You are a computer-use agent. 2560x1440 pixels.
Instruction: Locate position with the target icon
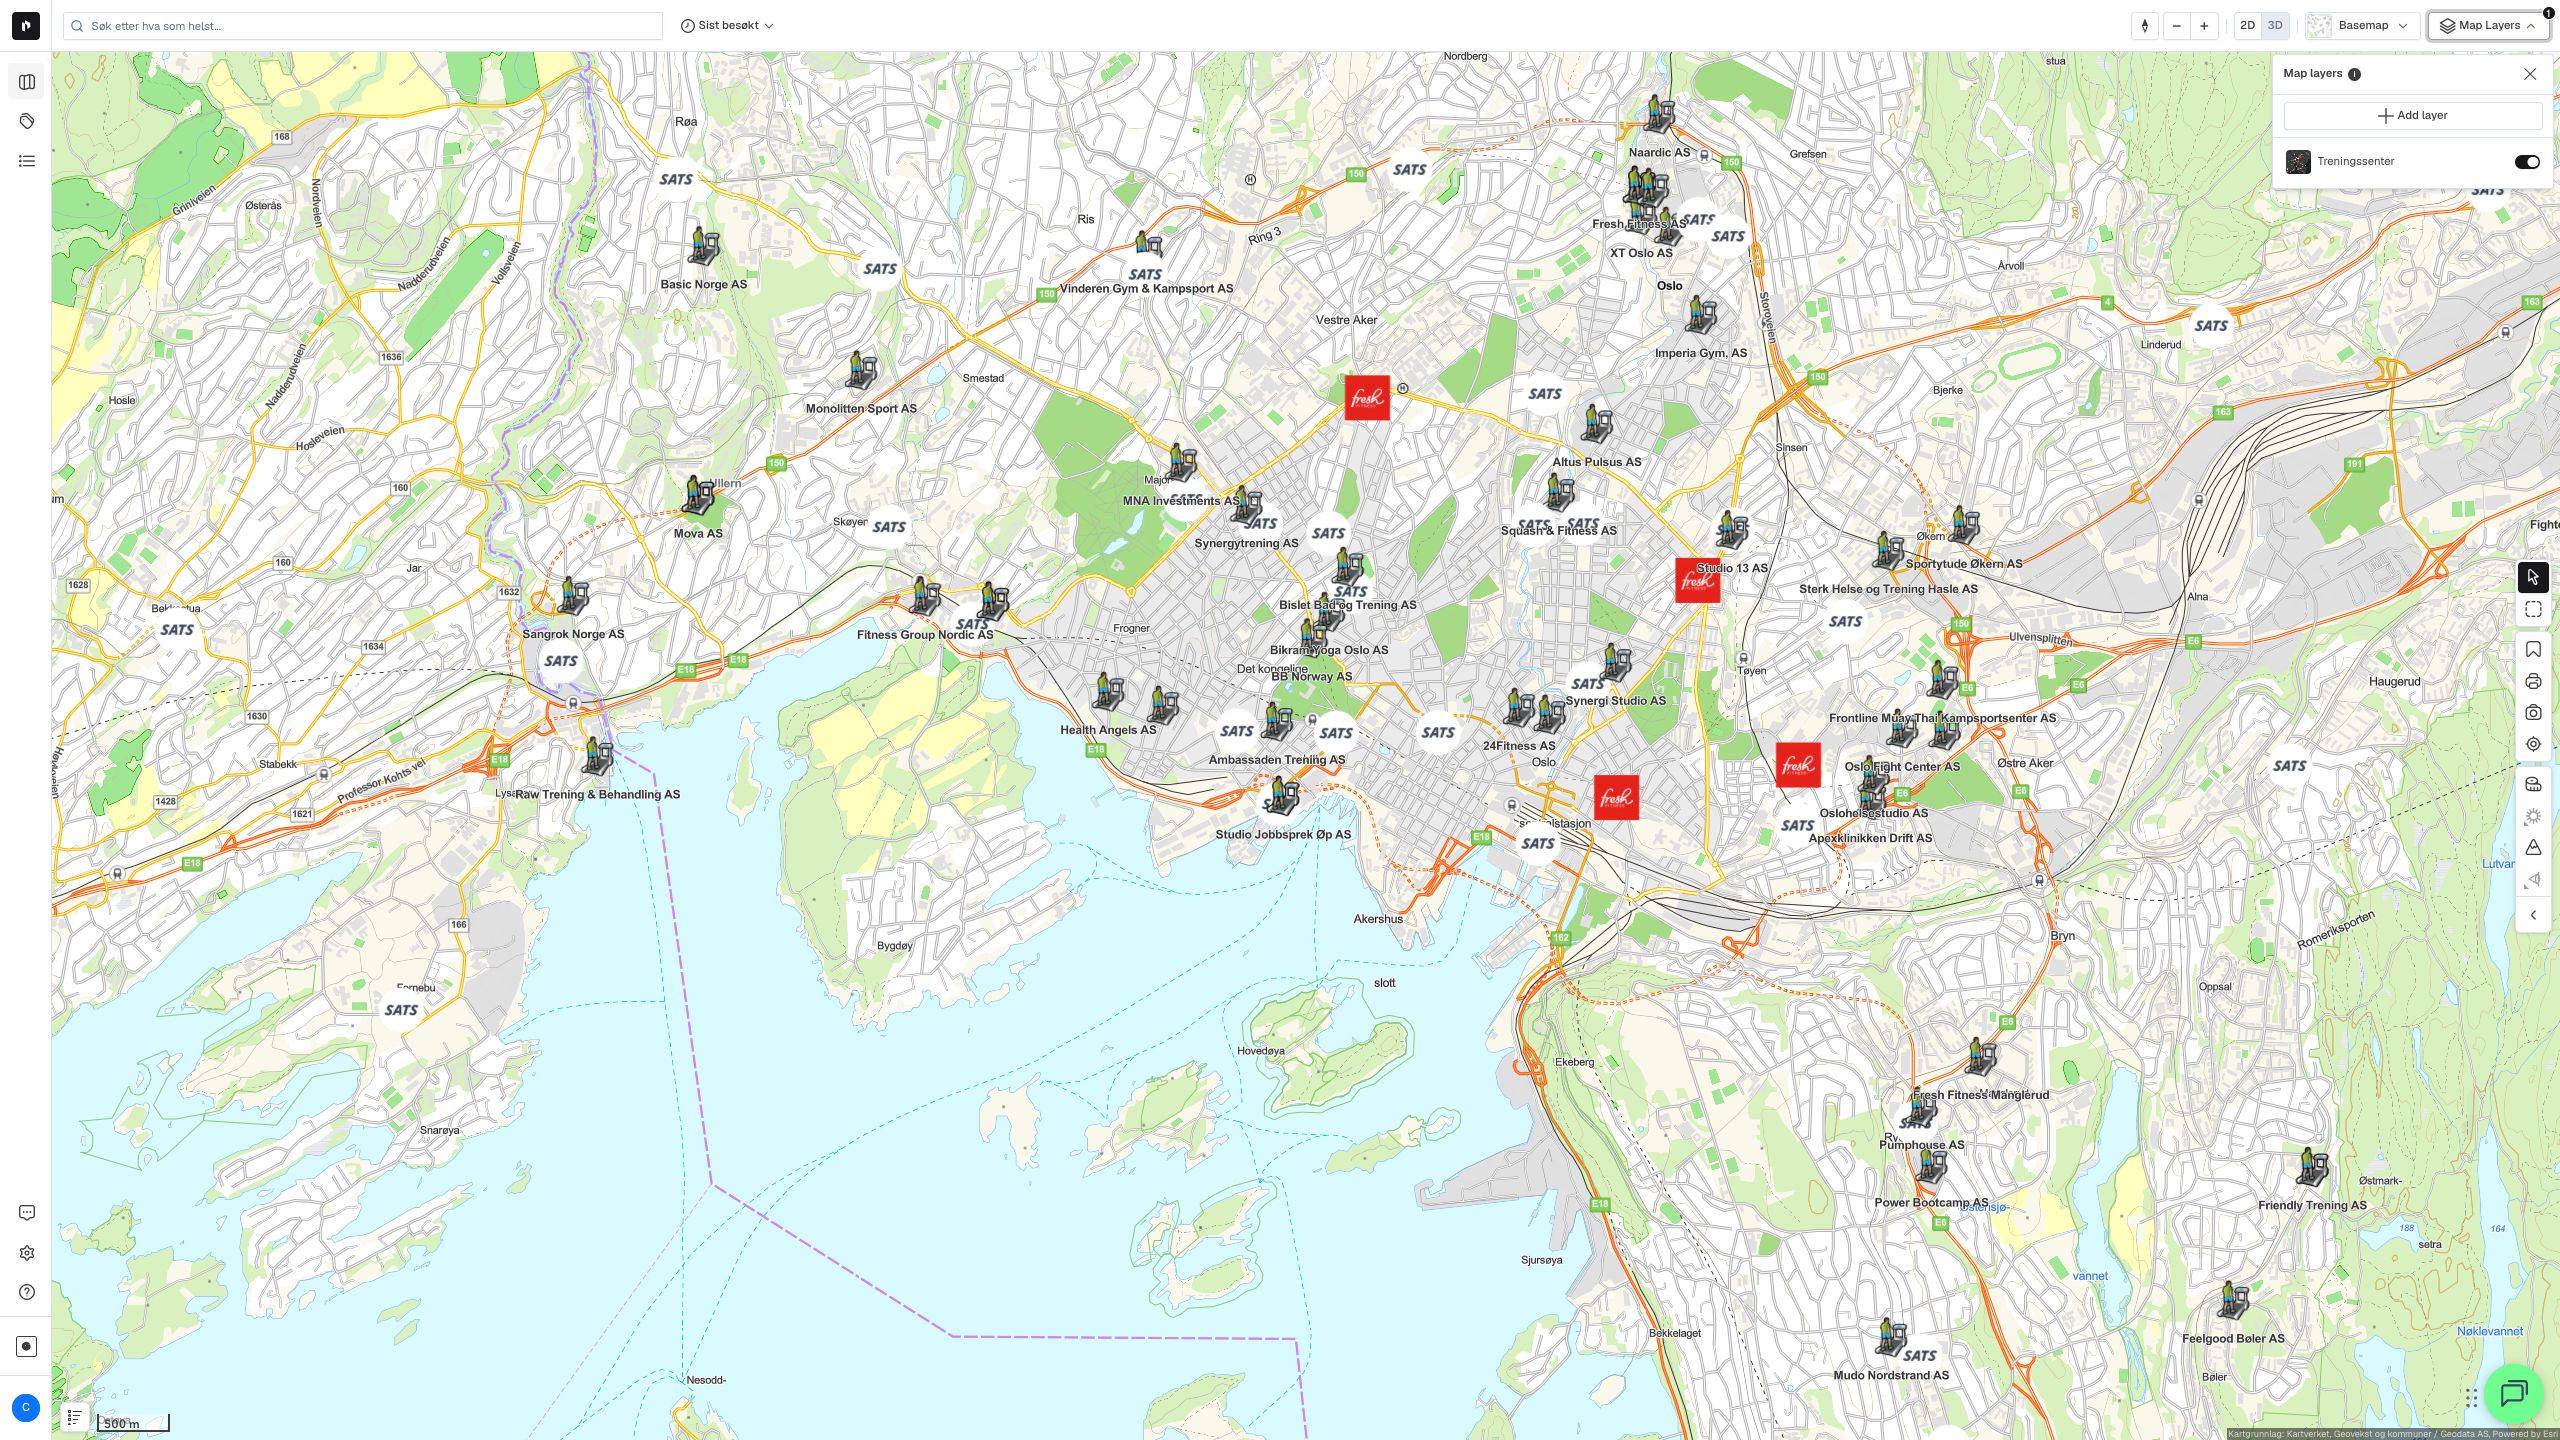click(2533, 744)
